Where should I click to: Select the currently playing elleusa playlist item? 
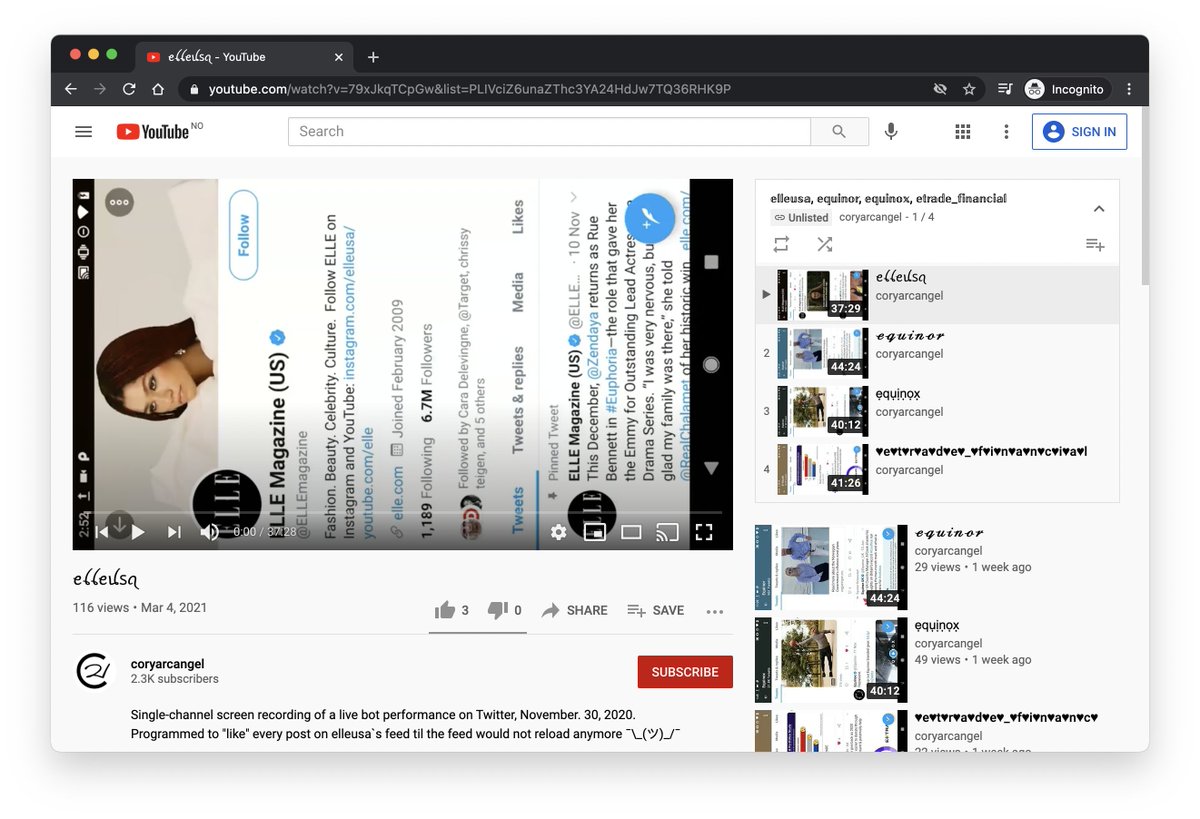coord(937,295)
